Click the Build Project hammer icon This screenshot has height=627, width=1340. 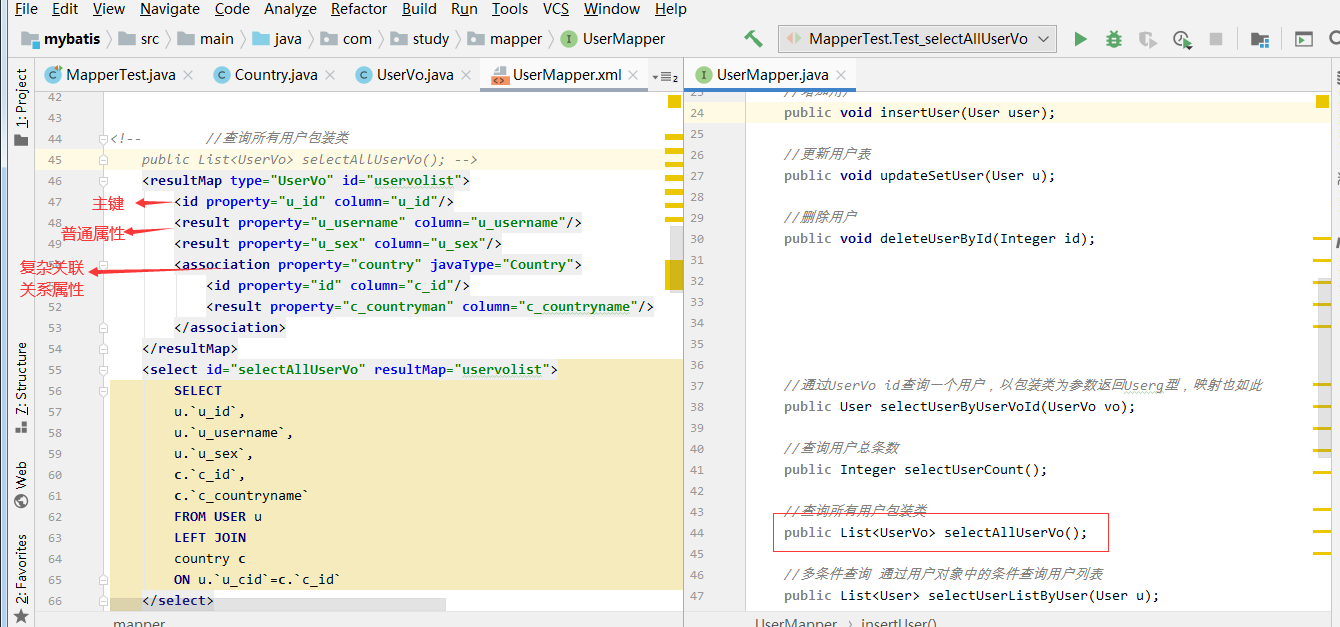point(753,39)
